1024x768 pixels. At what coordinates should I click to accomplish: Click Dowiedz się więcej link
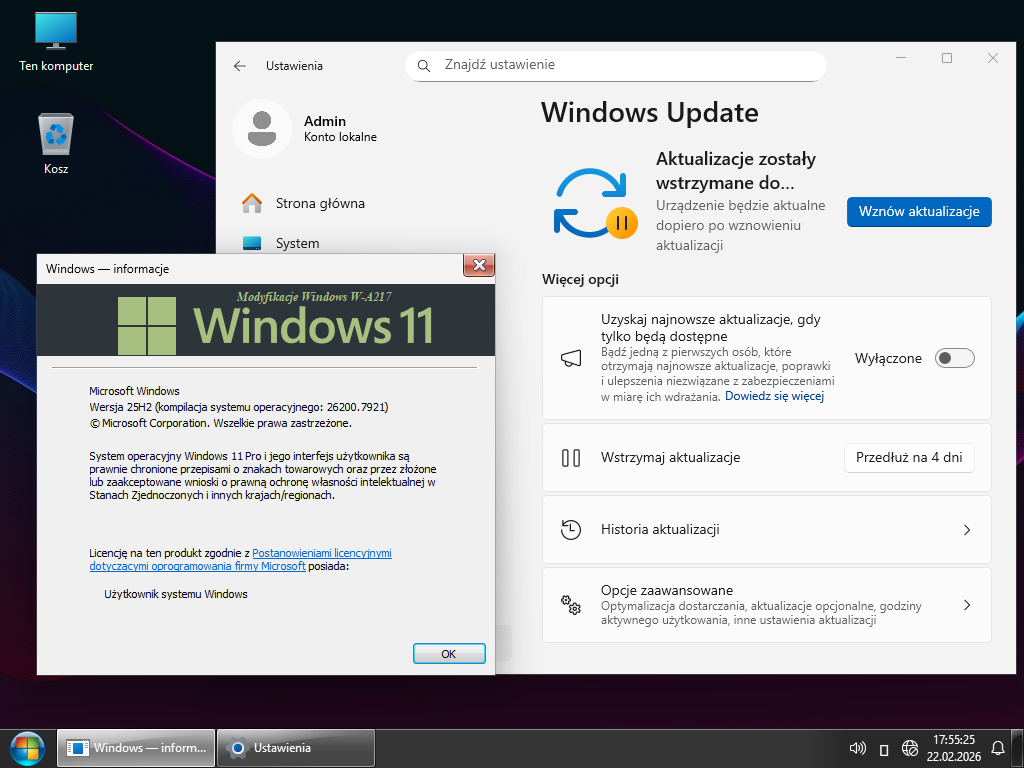(774, 396)
